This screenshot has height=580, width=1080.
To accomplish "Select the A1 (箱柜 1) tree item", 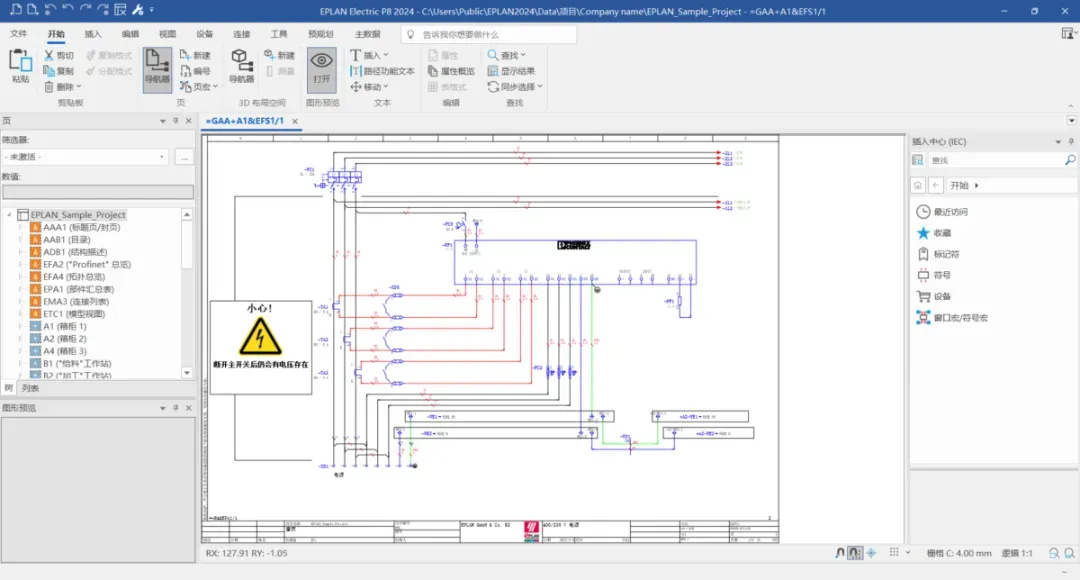I will pos(65,327).
